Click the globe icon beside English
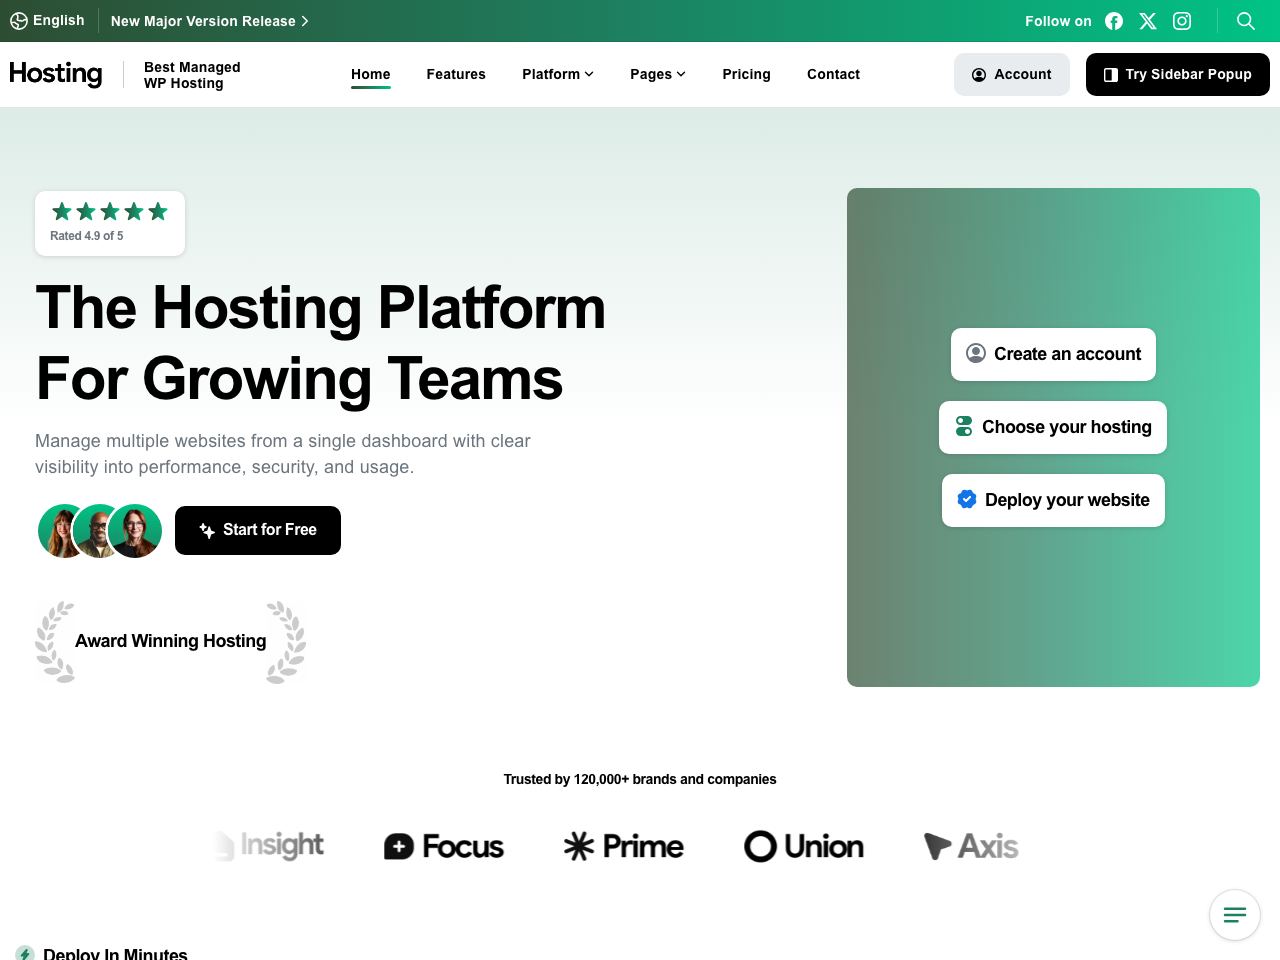1280x960 pixels. coord(19,21)
